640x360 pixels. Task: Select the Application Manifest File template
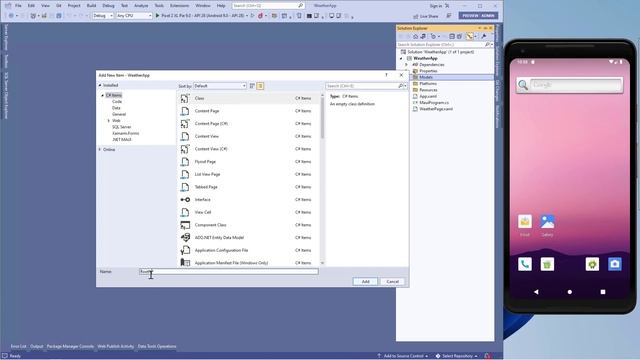248,262
